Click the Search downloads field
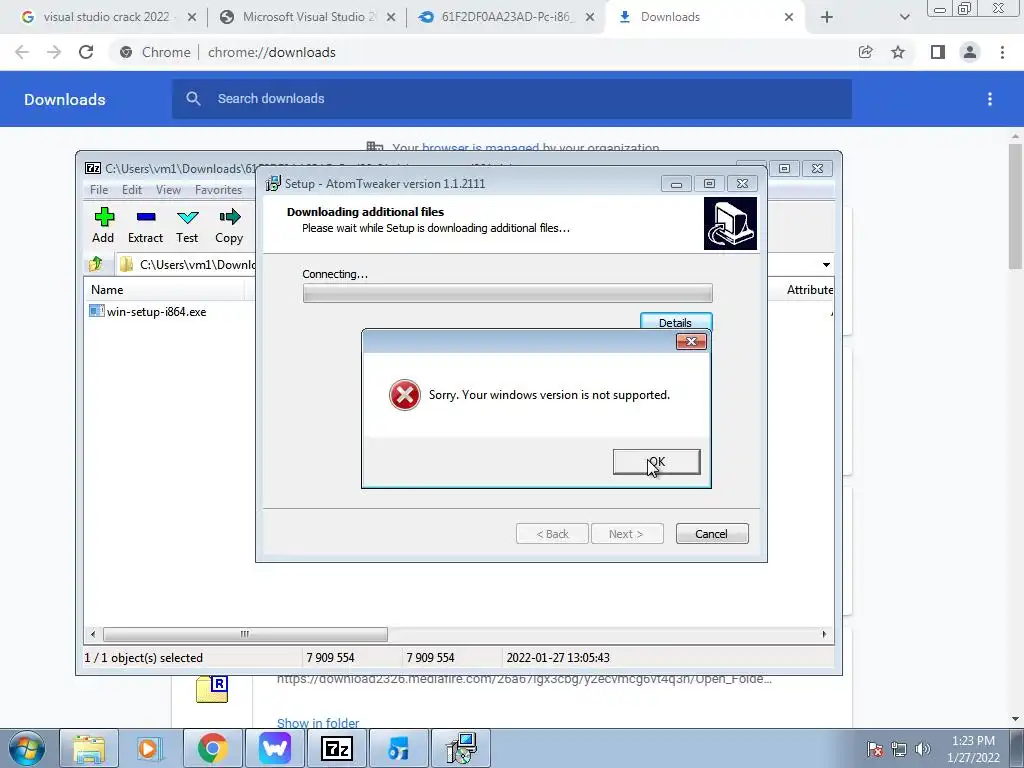 (512, 99)
